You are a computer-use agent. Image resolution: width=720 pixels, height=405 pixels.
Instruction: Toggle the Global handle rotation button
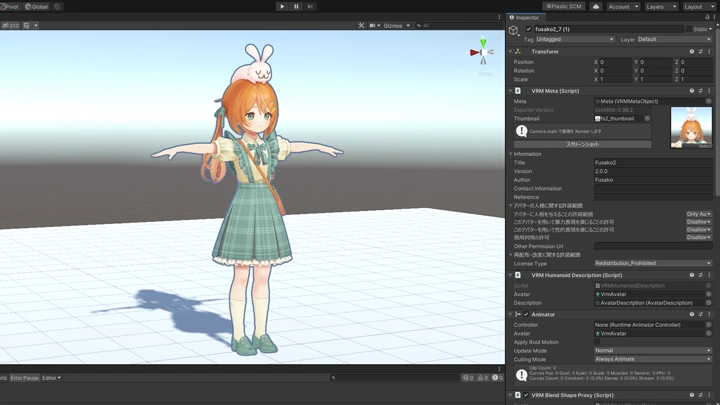point(36,6)
